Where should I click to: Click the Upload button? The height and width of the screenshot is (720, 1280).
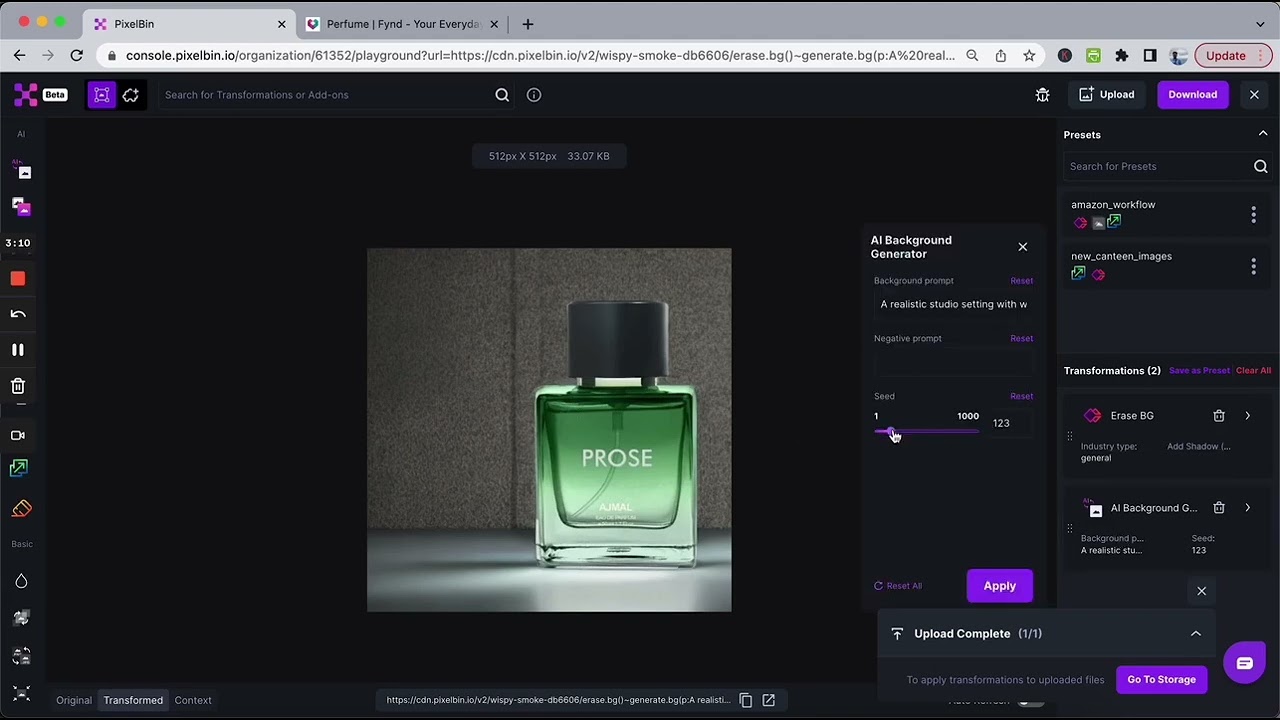[x=1107, y=95]
